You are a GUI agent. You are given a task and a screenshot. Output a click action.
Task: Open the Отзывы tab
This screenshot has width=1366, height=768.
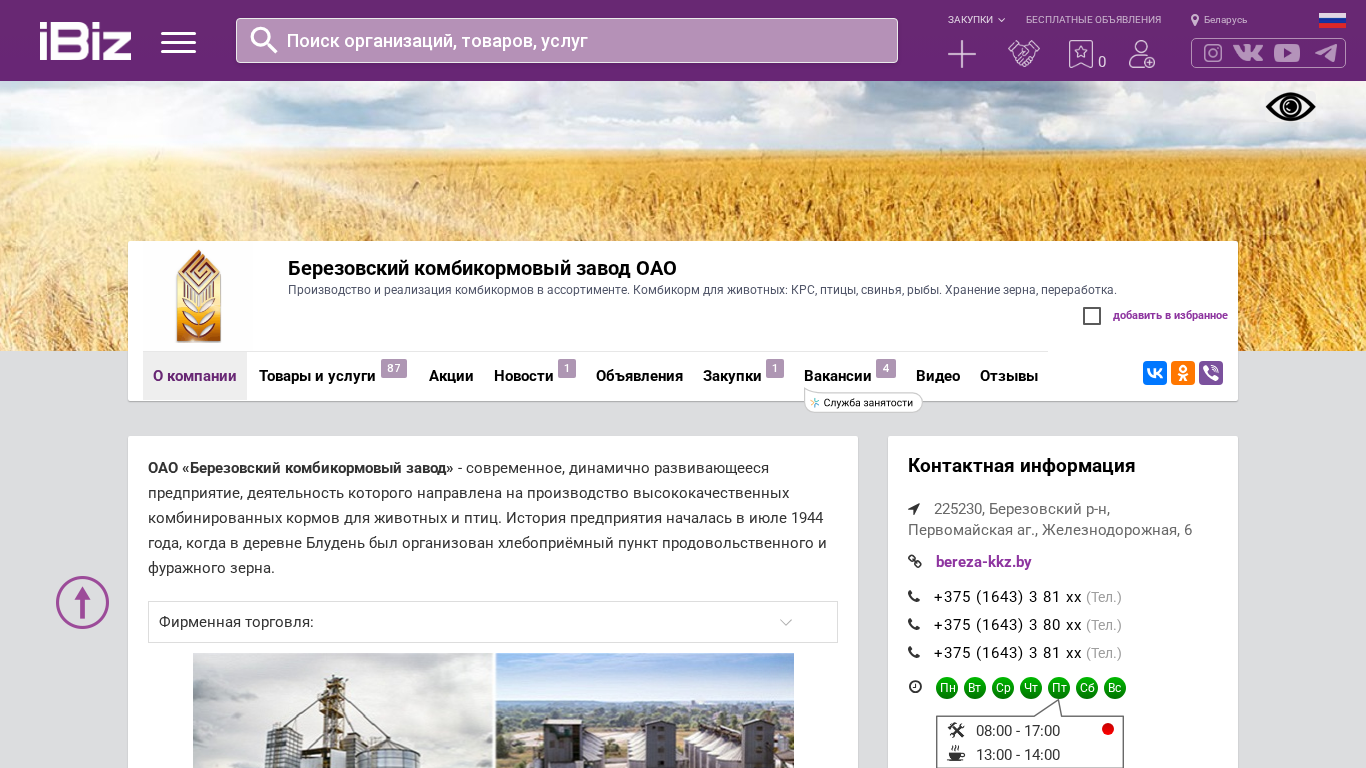coord(1009,376)
